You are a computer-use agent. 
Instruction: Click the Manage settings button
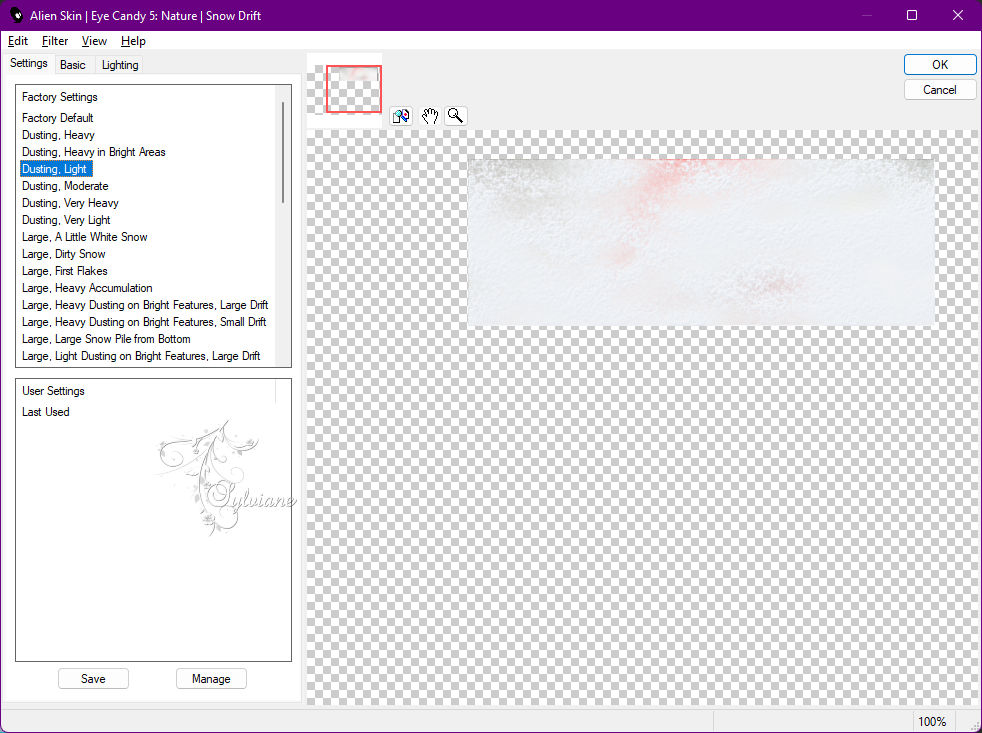(x=211, y=678)
